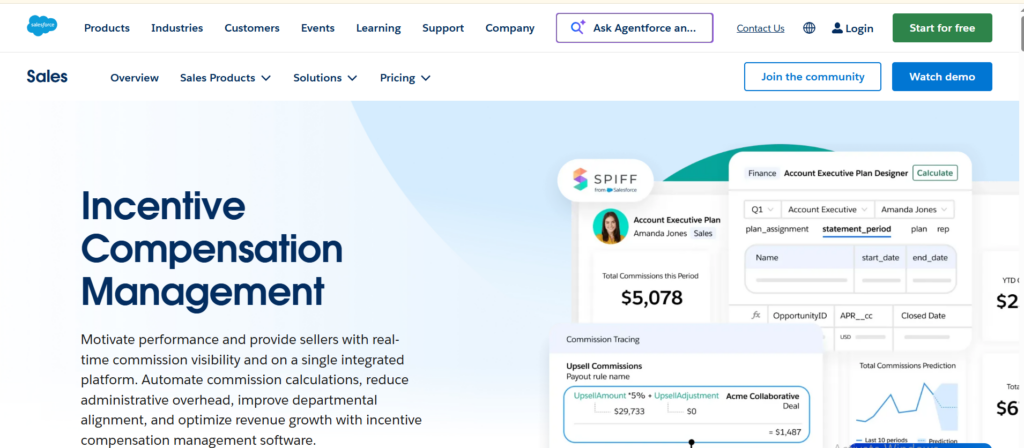This screenshot has height=448, width=1024.
Task: Click the Name column header
Action: [767, 258]
